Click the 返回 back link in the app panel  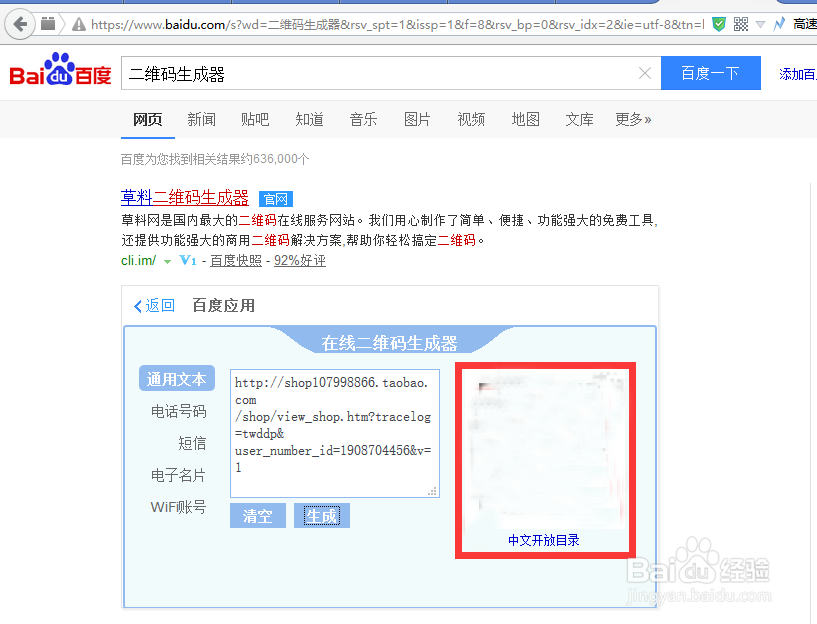154,306
